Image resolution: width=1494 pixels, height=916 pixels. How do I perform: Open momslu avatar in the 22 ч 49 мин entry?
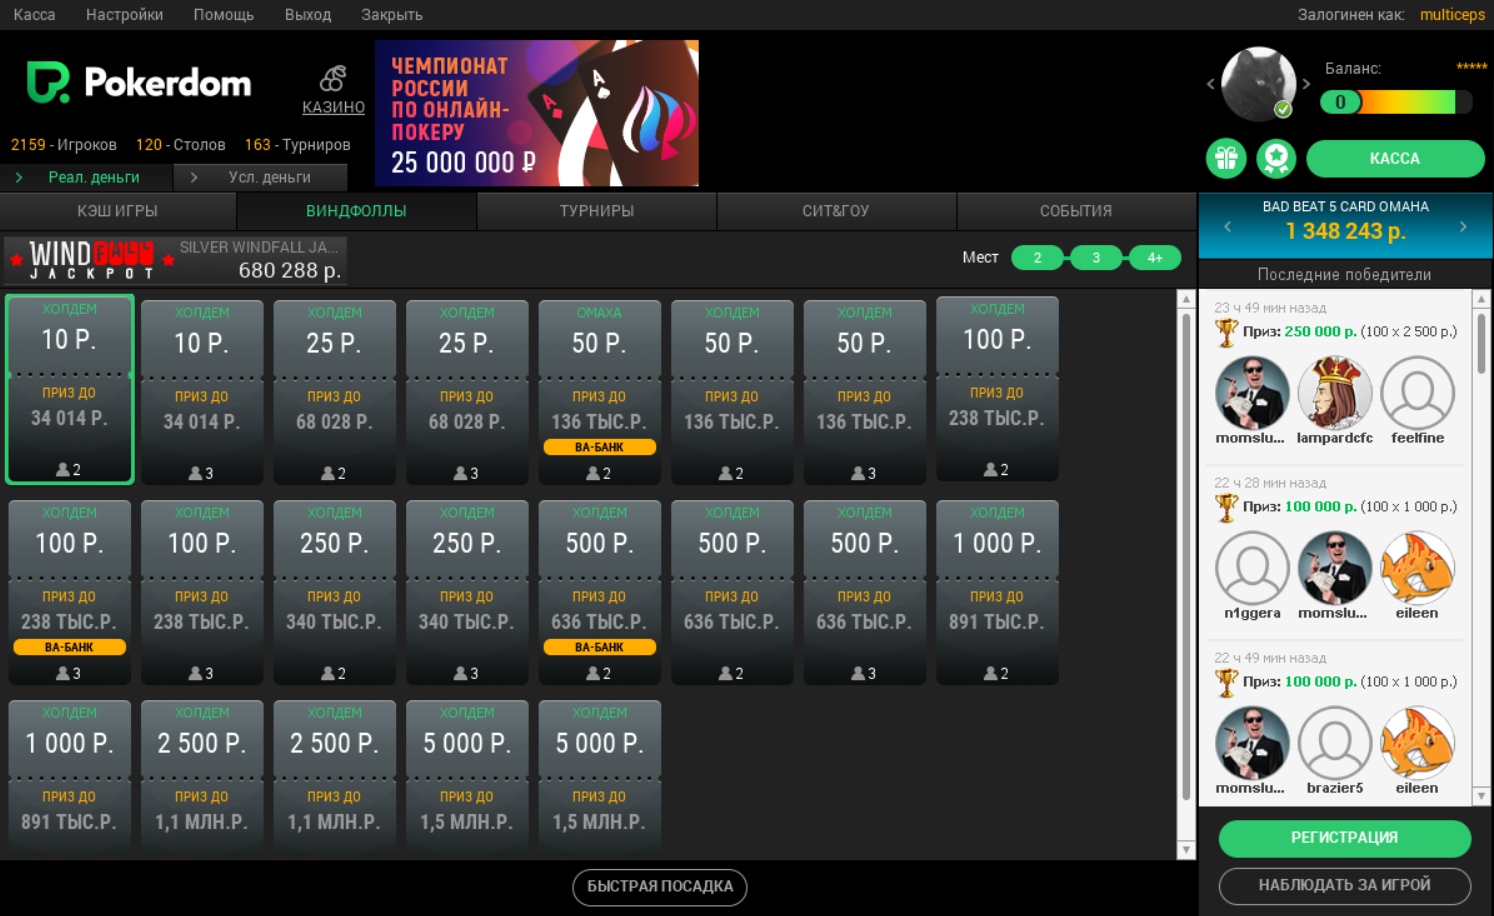[x=1251, y=743]
